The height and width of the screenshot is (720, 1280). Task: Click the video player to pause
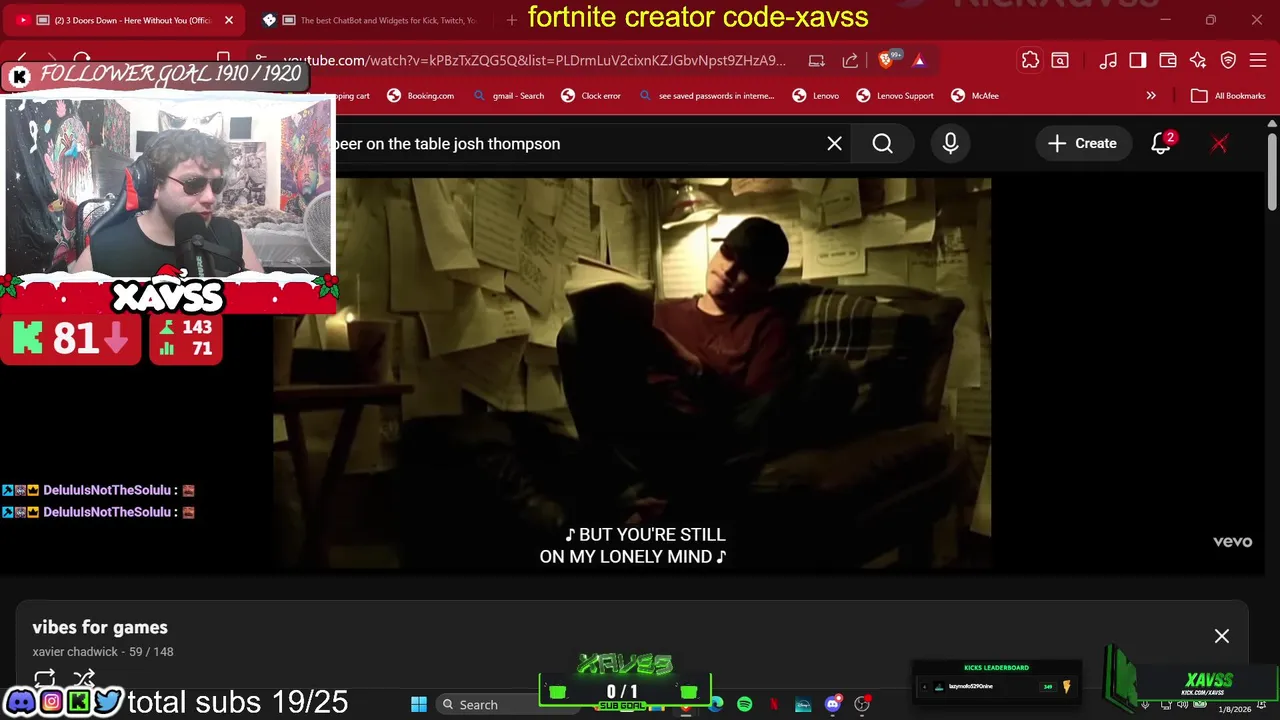coord(632,374)
